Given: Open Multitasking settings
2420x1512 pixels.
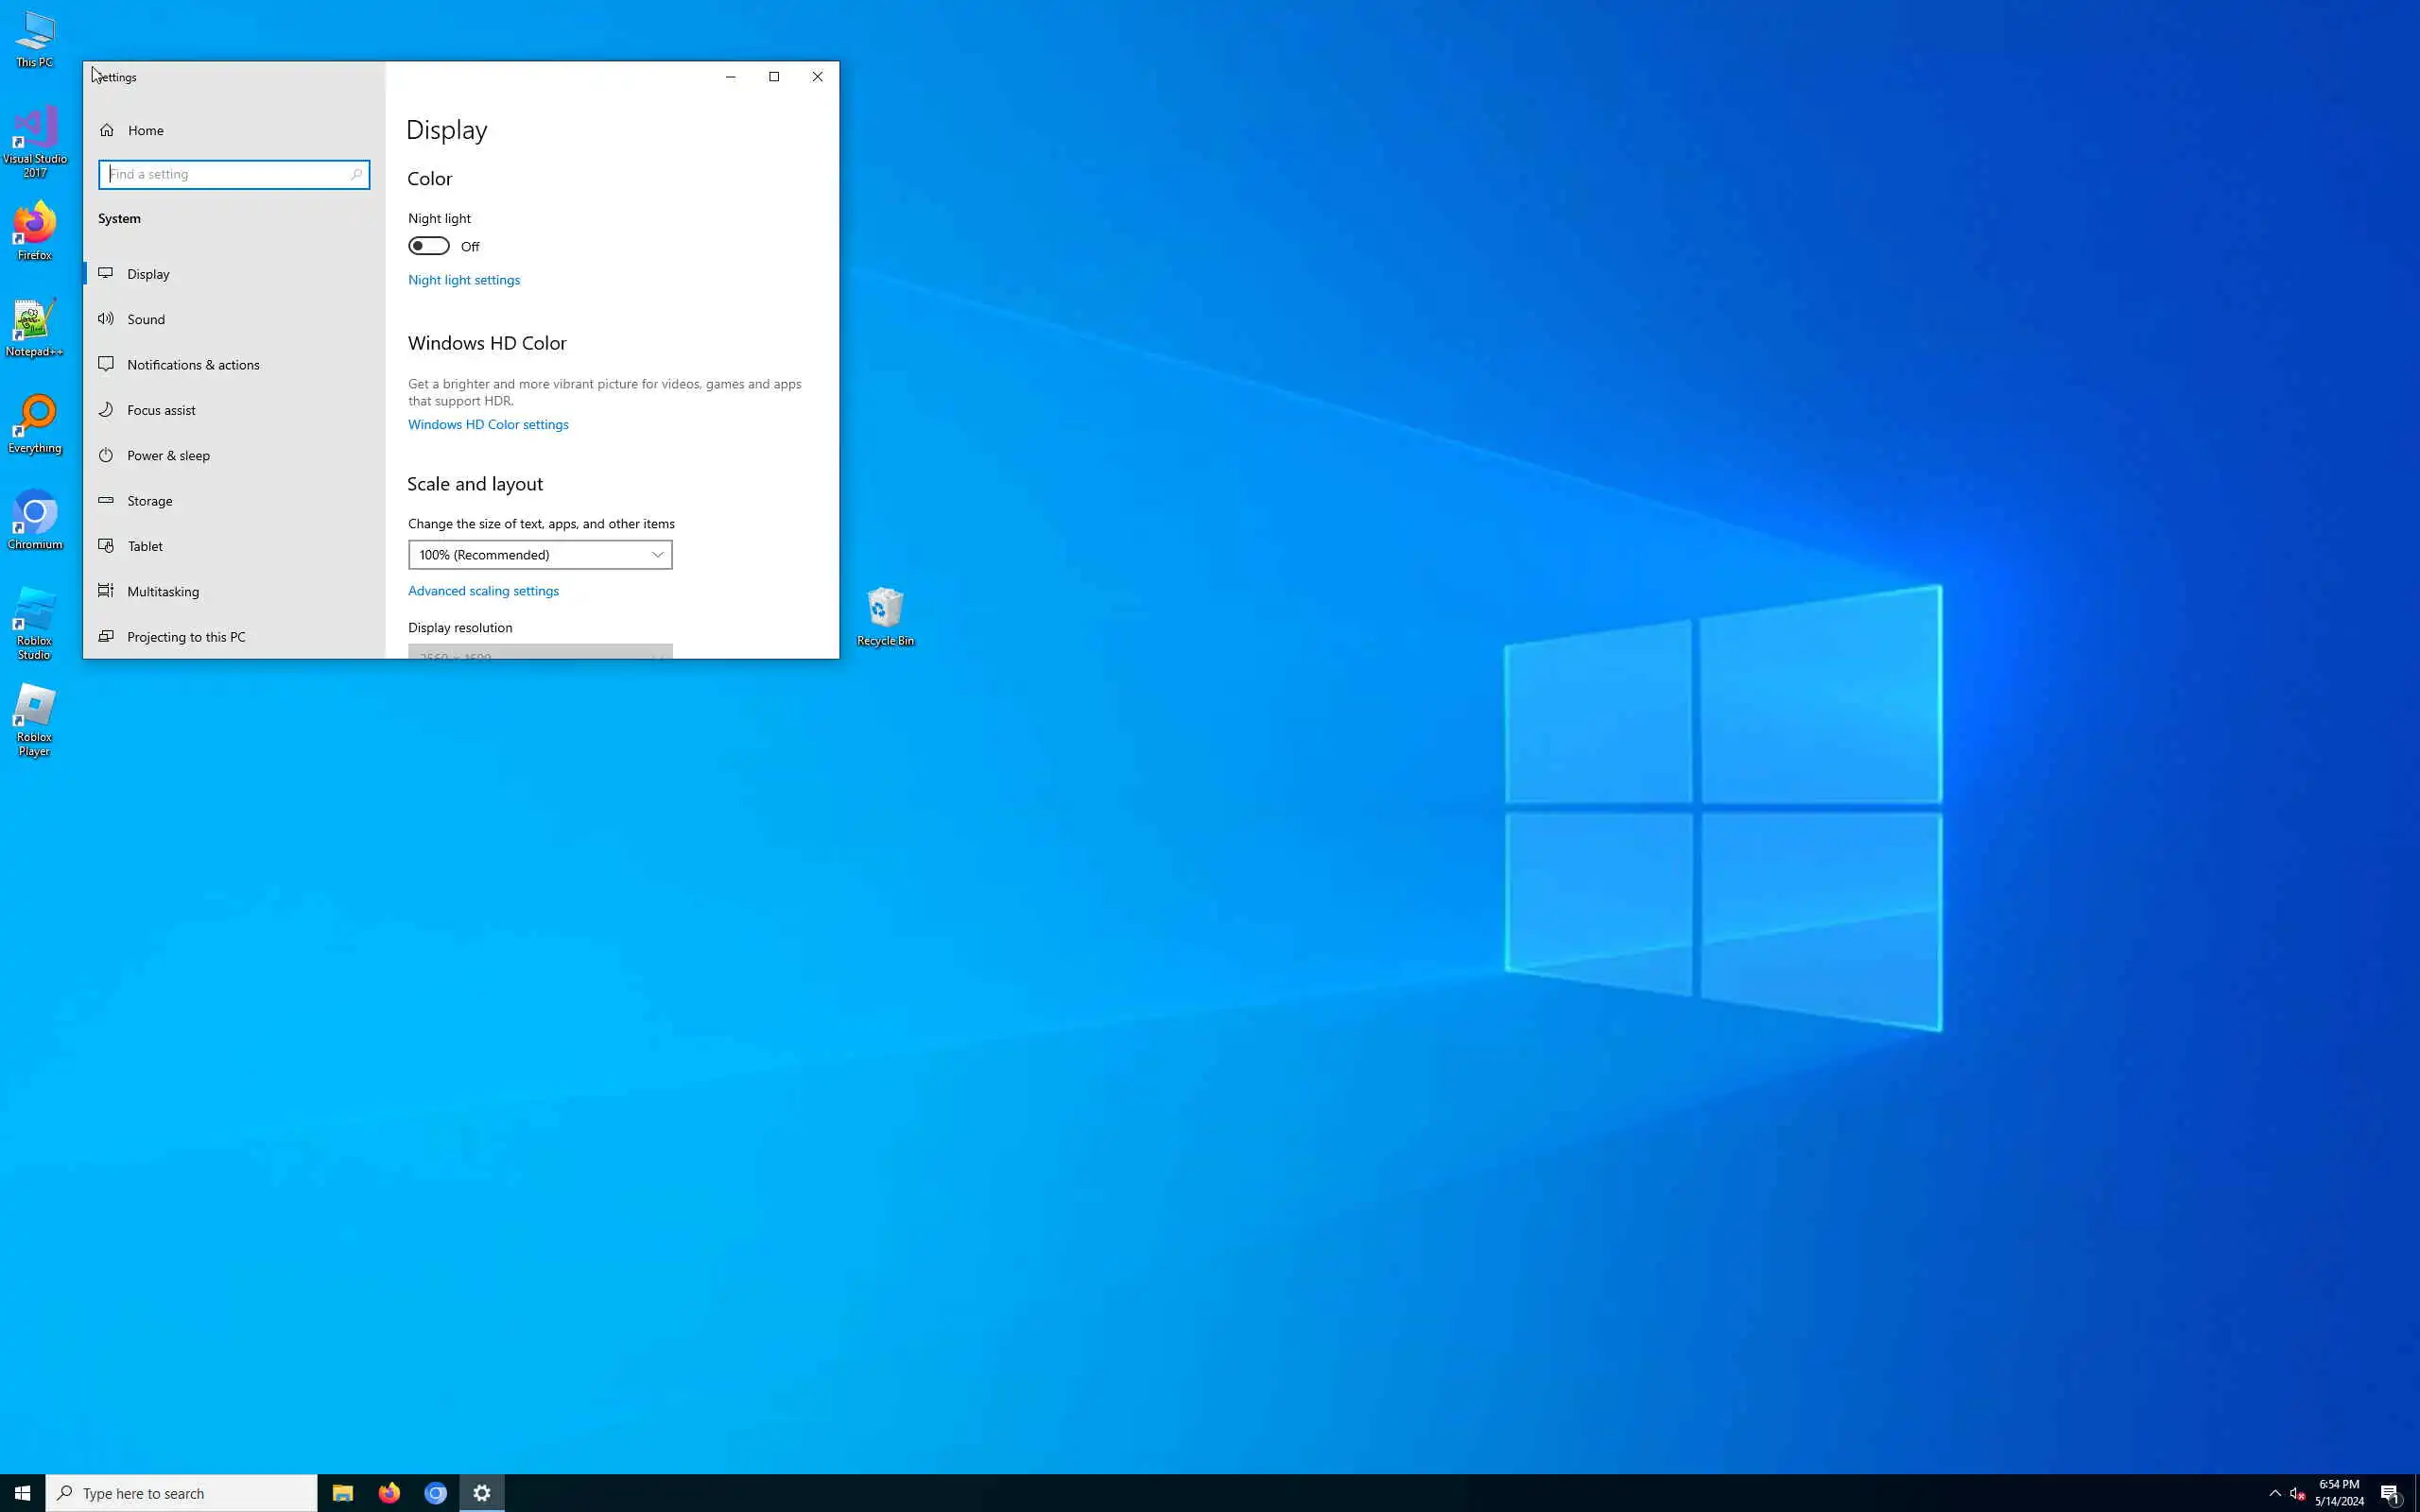Looking at the screenshot, I should [163, 591].
